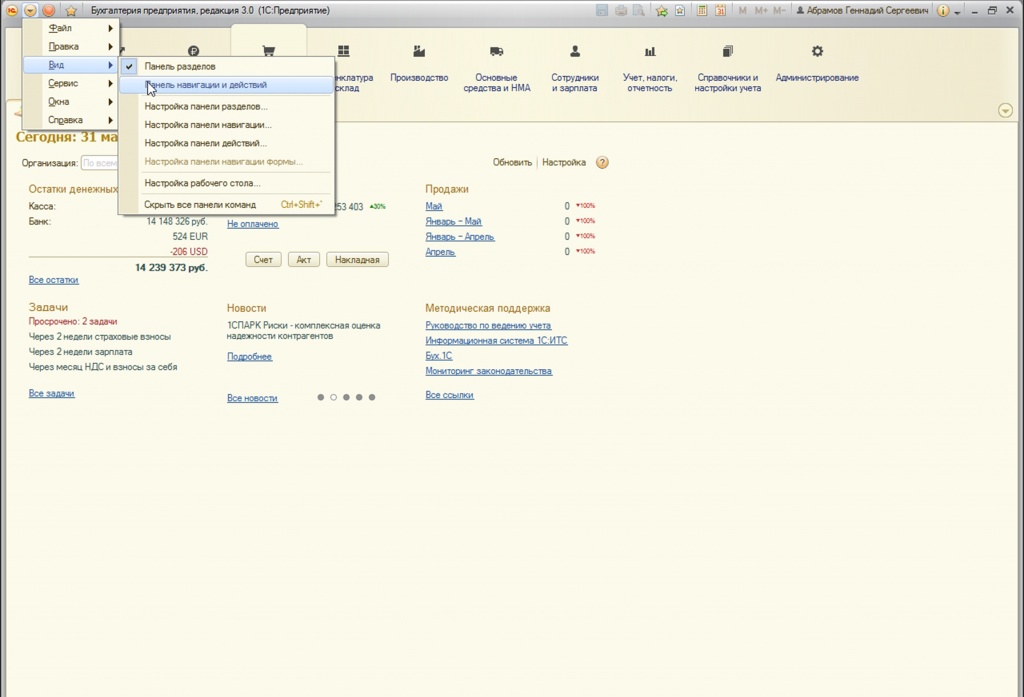Screen dimensions: 1024x697
Task: Open the Все задачи link
Action: [52, 393]
